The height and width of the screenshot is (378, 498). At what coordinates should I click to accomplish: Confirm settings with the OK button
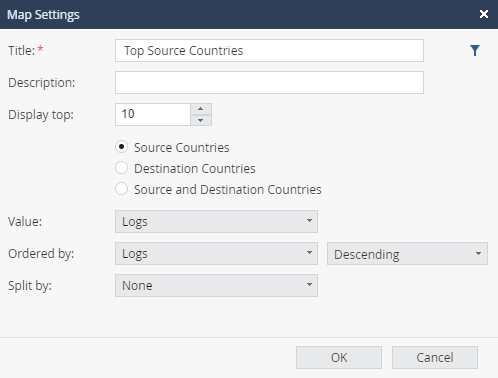tap(339, 357)
